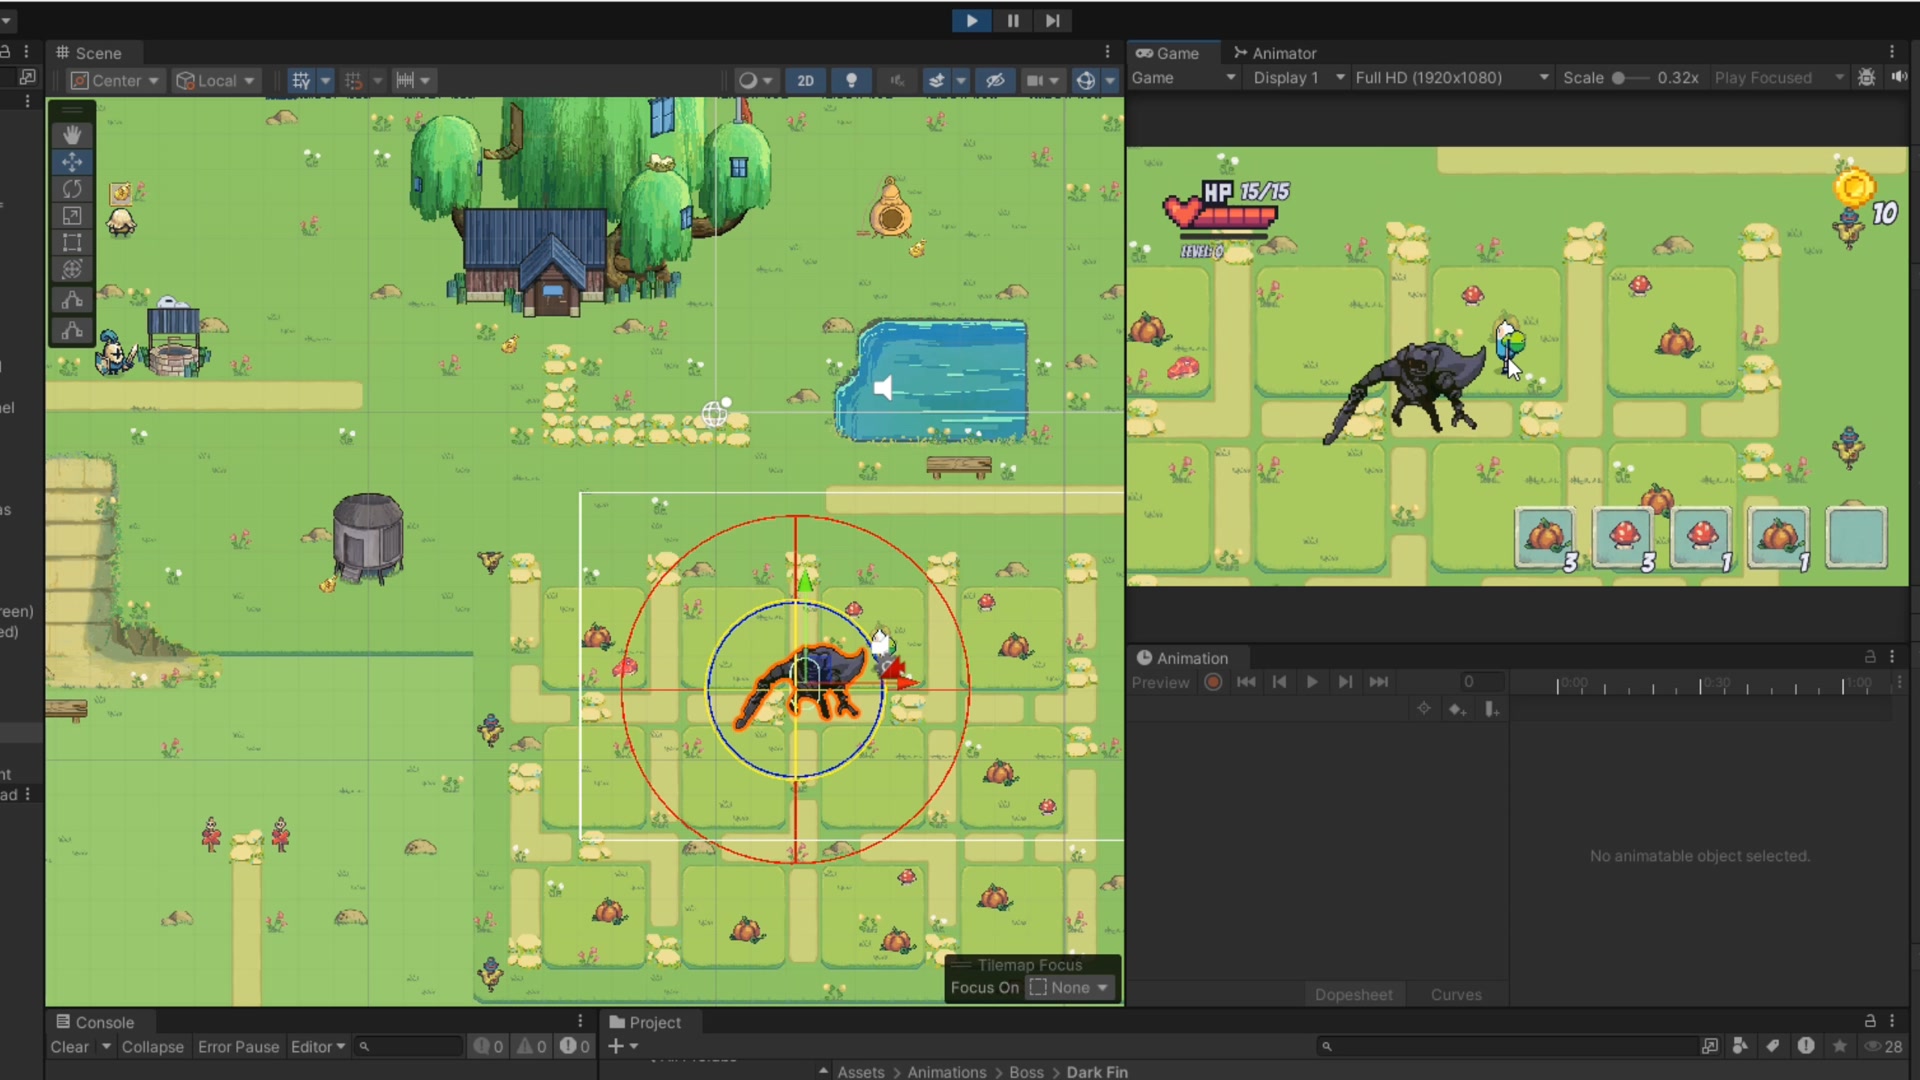Image resolution: width=1920 pixels, height=1080 pixels.
Task: Toggle Game view mute audio icon
Action: (x=1899, y=77)
